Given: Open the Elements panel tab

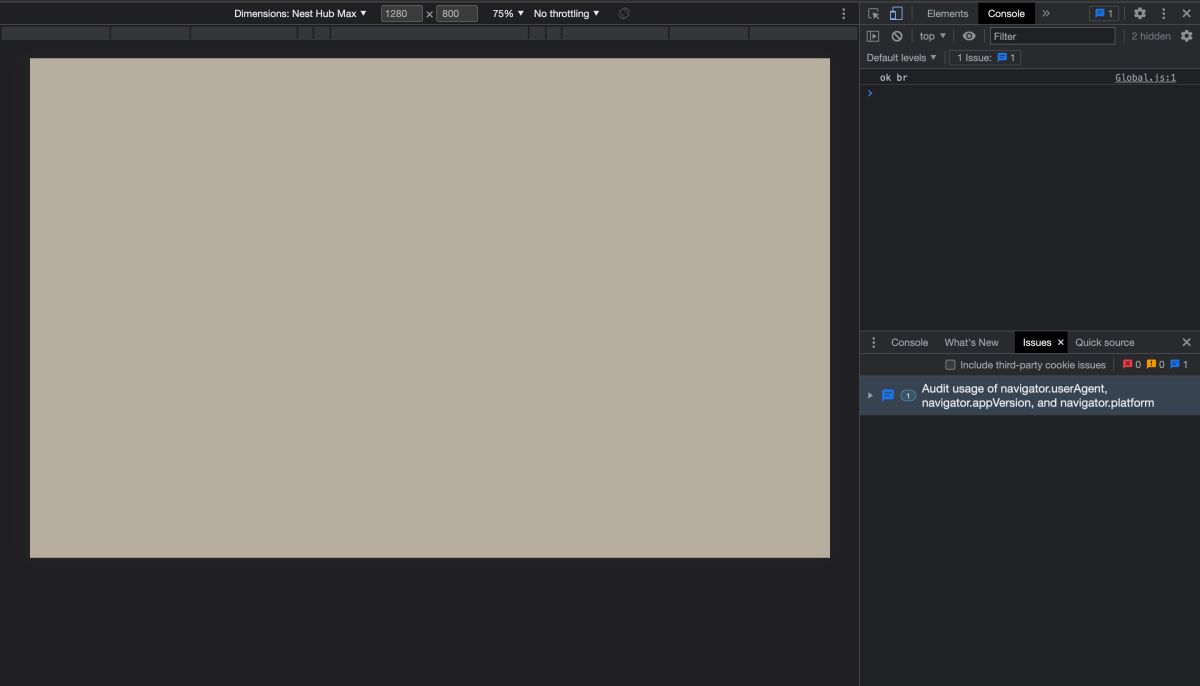Looking at the screenshot, I should coord(947,13).
